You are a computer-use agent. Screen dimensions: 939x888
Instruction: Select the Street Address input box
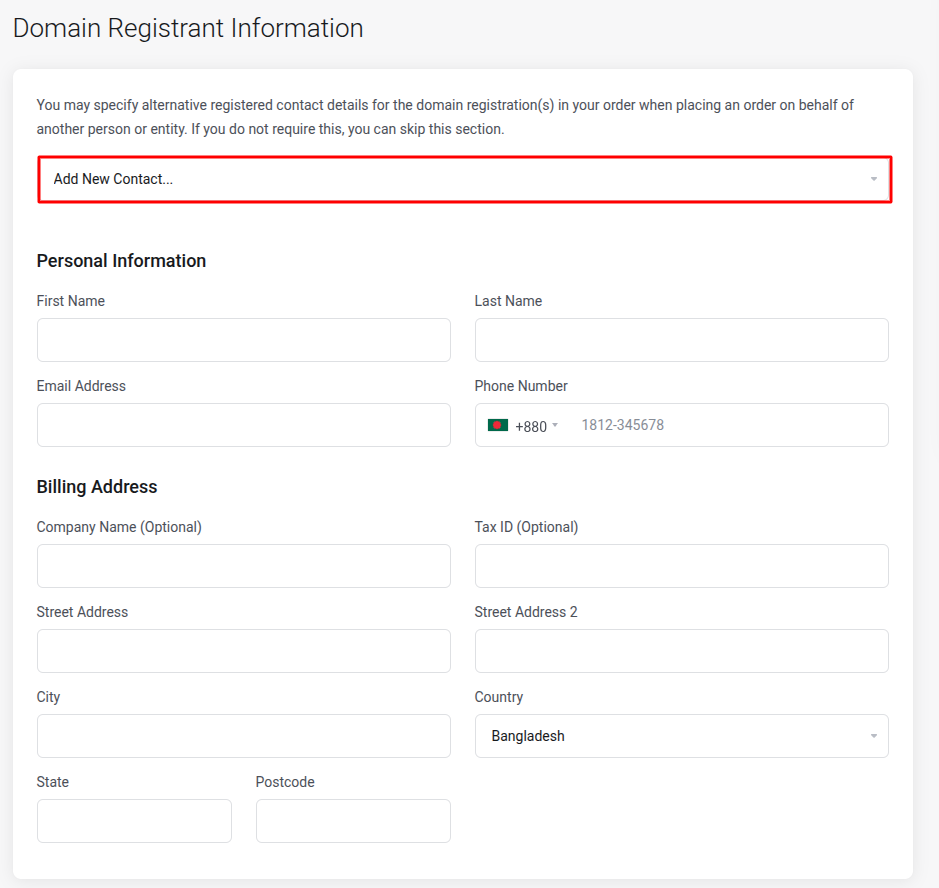[x=243, y=651]
